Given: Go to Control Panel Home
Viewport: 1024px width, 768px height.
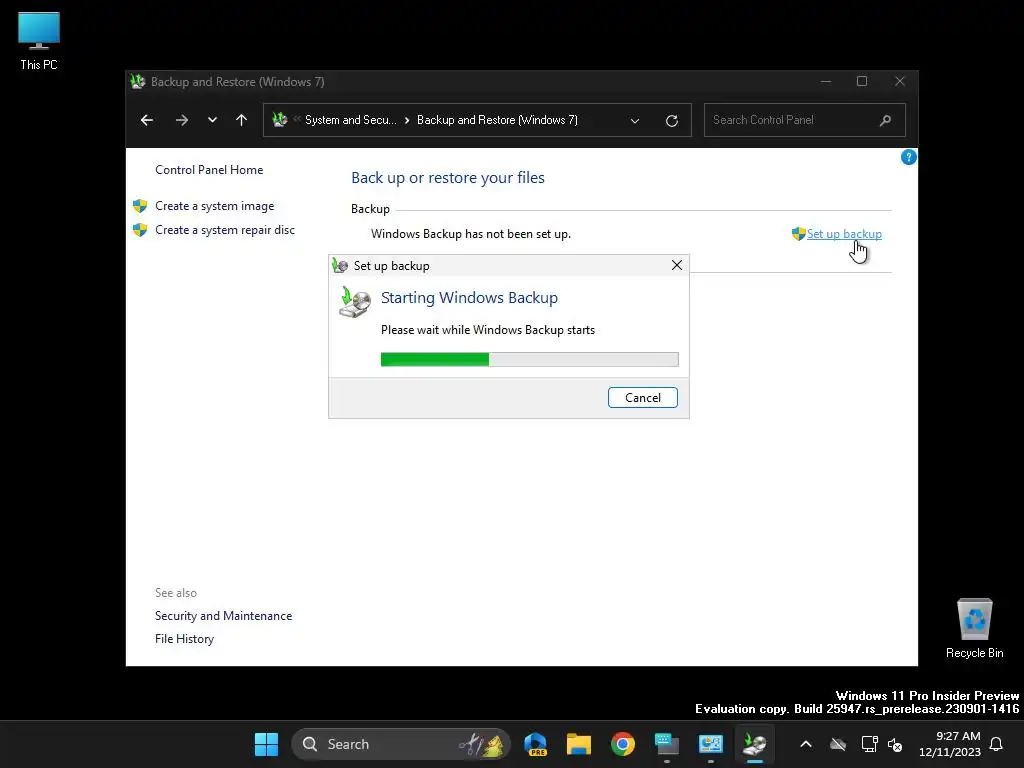Looking at the screenshot, I should pos(209,170).
